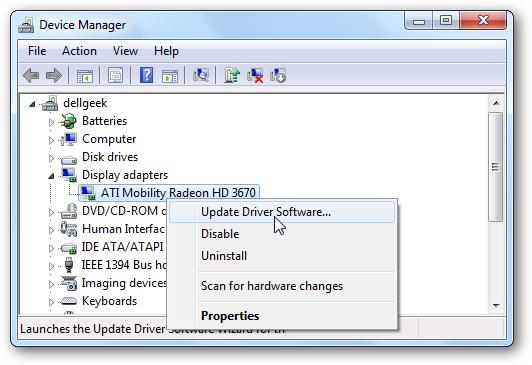Select the Keyboards tree label
The image size is (532, 365).
[x=110, y=301]
